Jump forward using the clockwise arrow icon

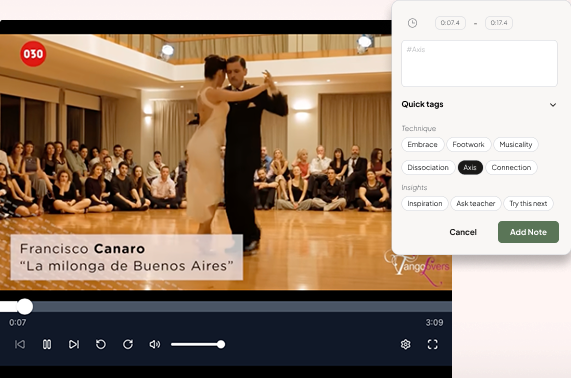pos(128,344)
